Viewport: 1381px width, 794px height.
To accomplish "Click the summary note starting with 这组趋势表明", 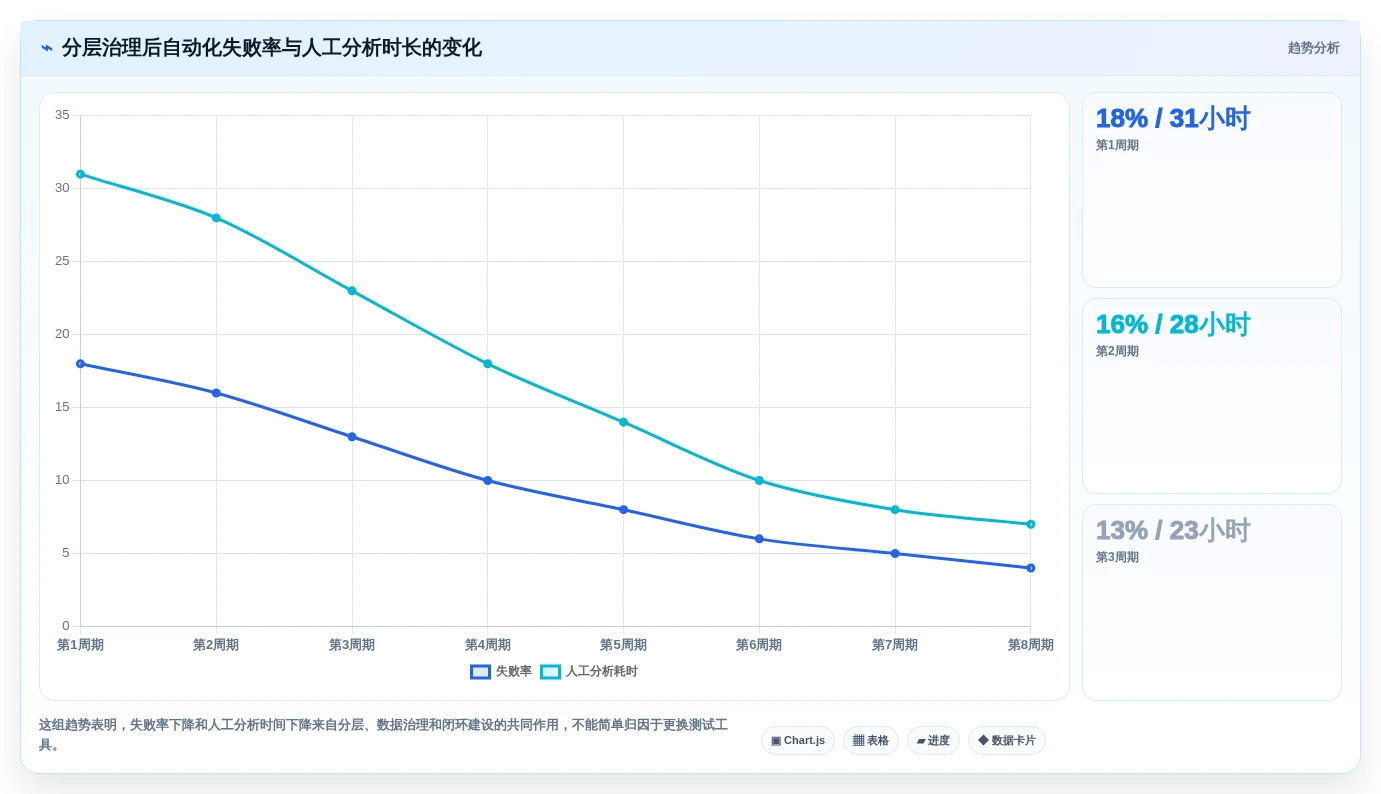I will (x=384, y=735).
